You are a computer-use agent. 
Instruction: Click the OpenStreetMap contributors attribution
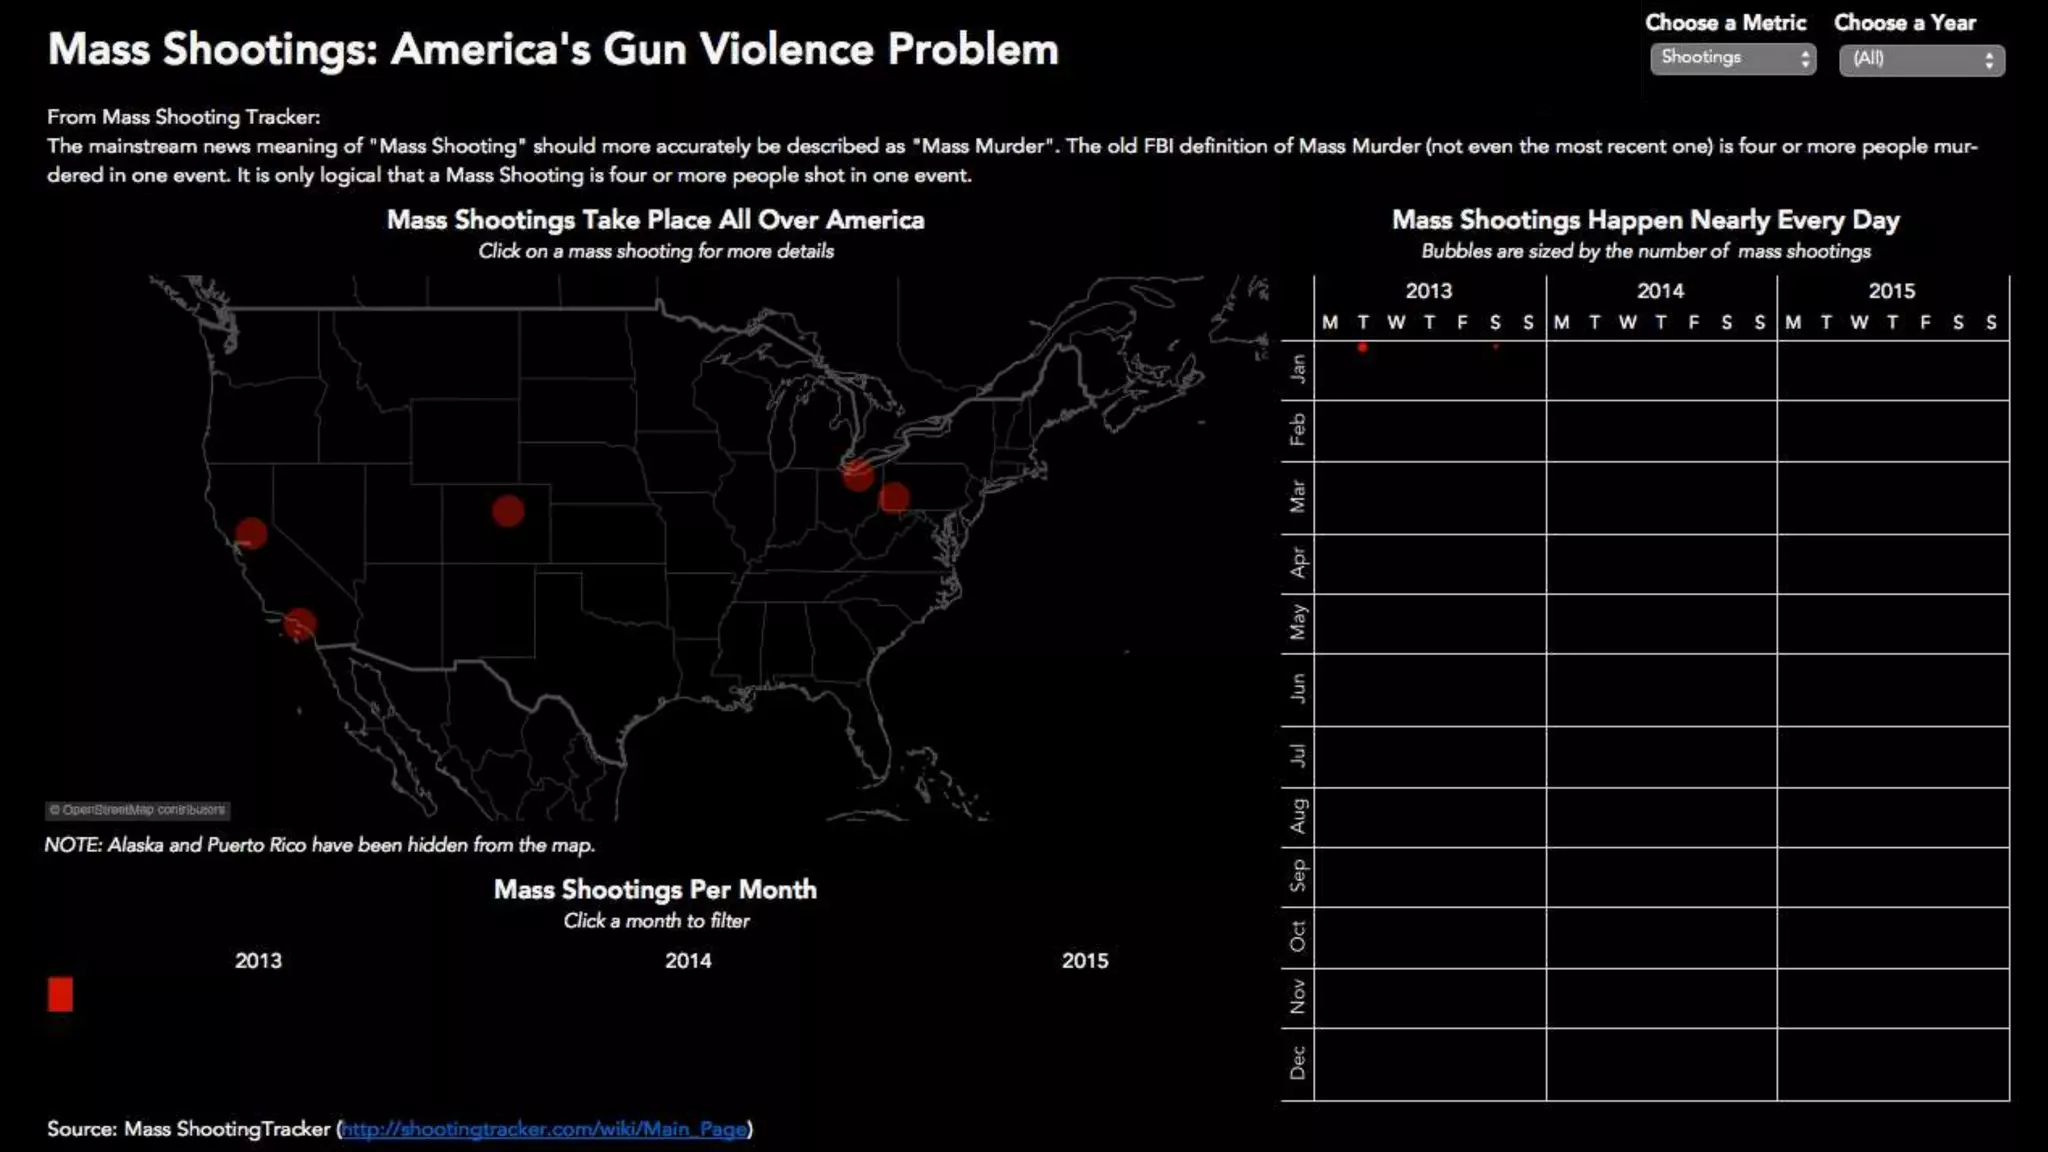click(138, 810)
